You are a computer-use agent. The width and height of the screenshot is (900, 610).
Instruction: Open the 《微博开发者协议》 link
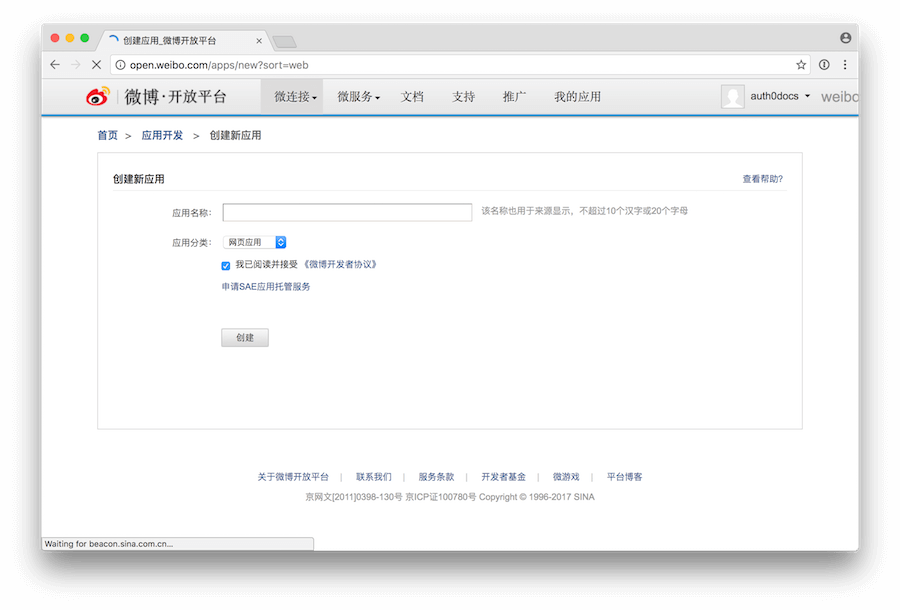[x=340, y=265]
